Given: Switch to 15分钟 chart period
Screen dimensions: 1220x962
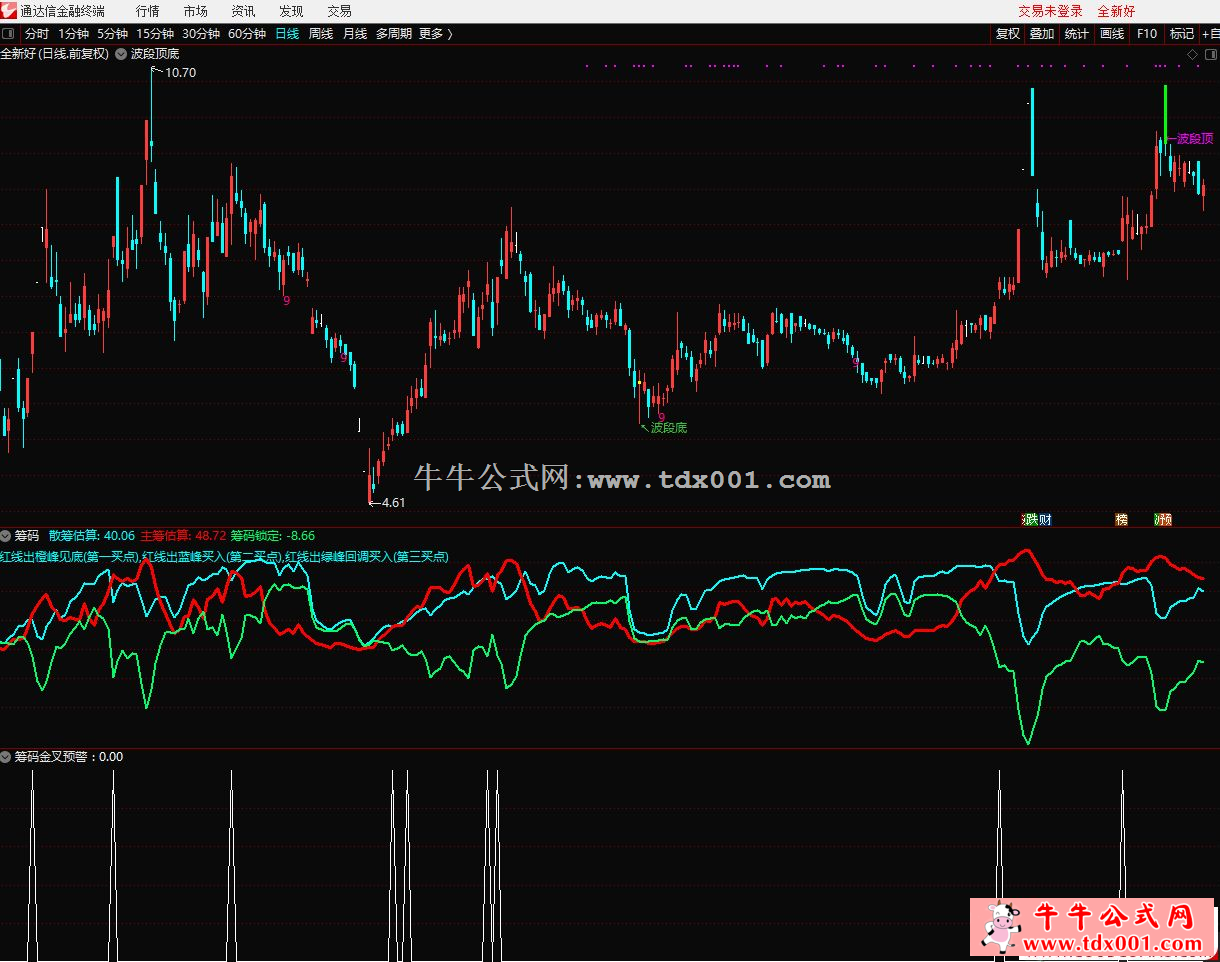Looking at the screenshot, I should [x=155, y=34].
